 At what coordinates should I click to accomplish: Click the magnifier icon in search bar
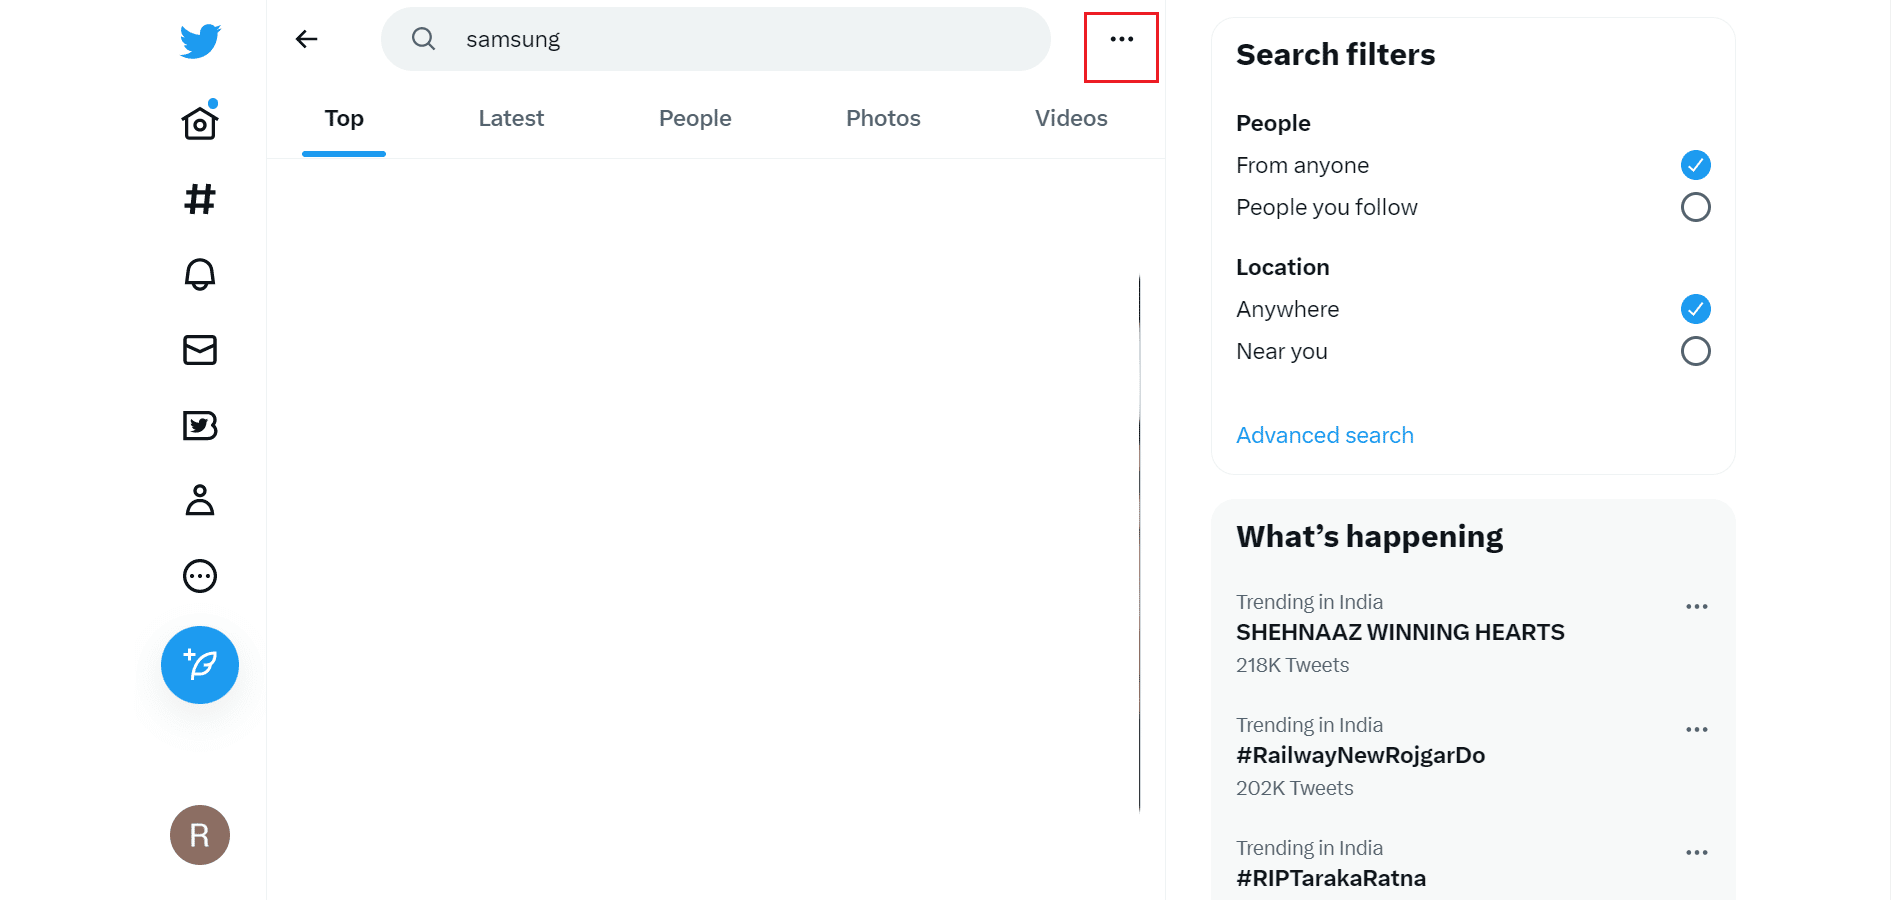(424, 39)
